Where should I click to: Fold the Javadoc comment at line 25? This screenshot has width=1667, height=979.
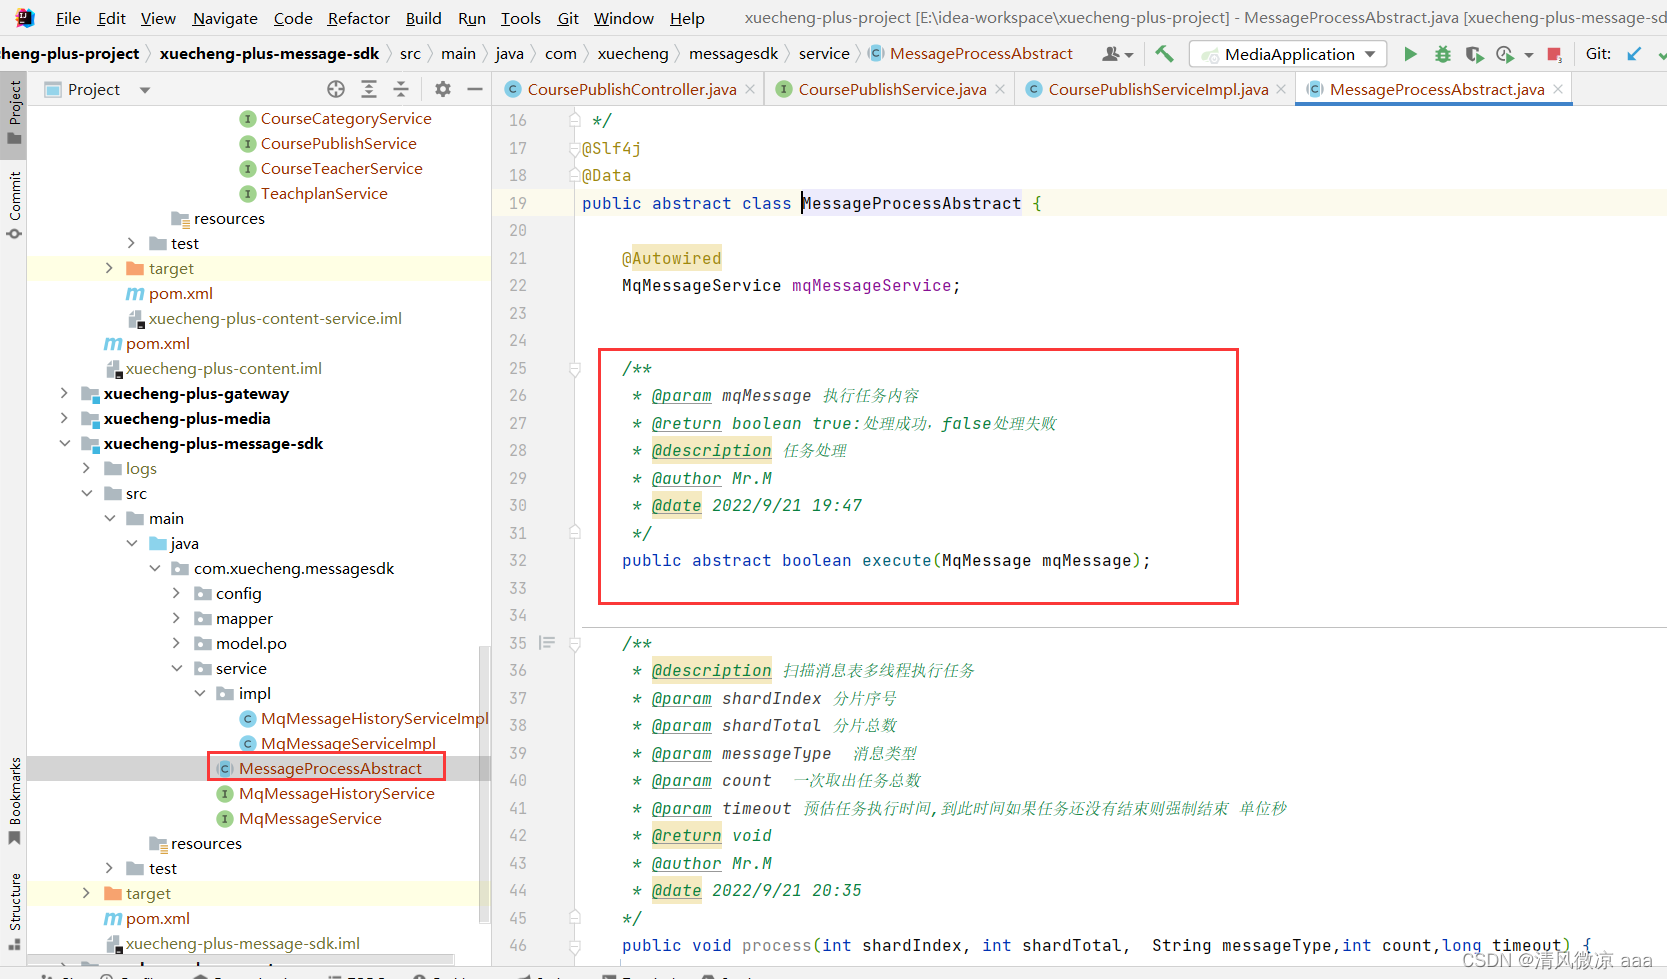(575, 369)
